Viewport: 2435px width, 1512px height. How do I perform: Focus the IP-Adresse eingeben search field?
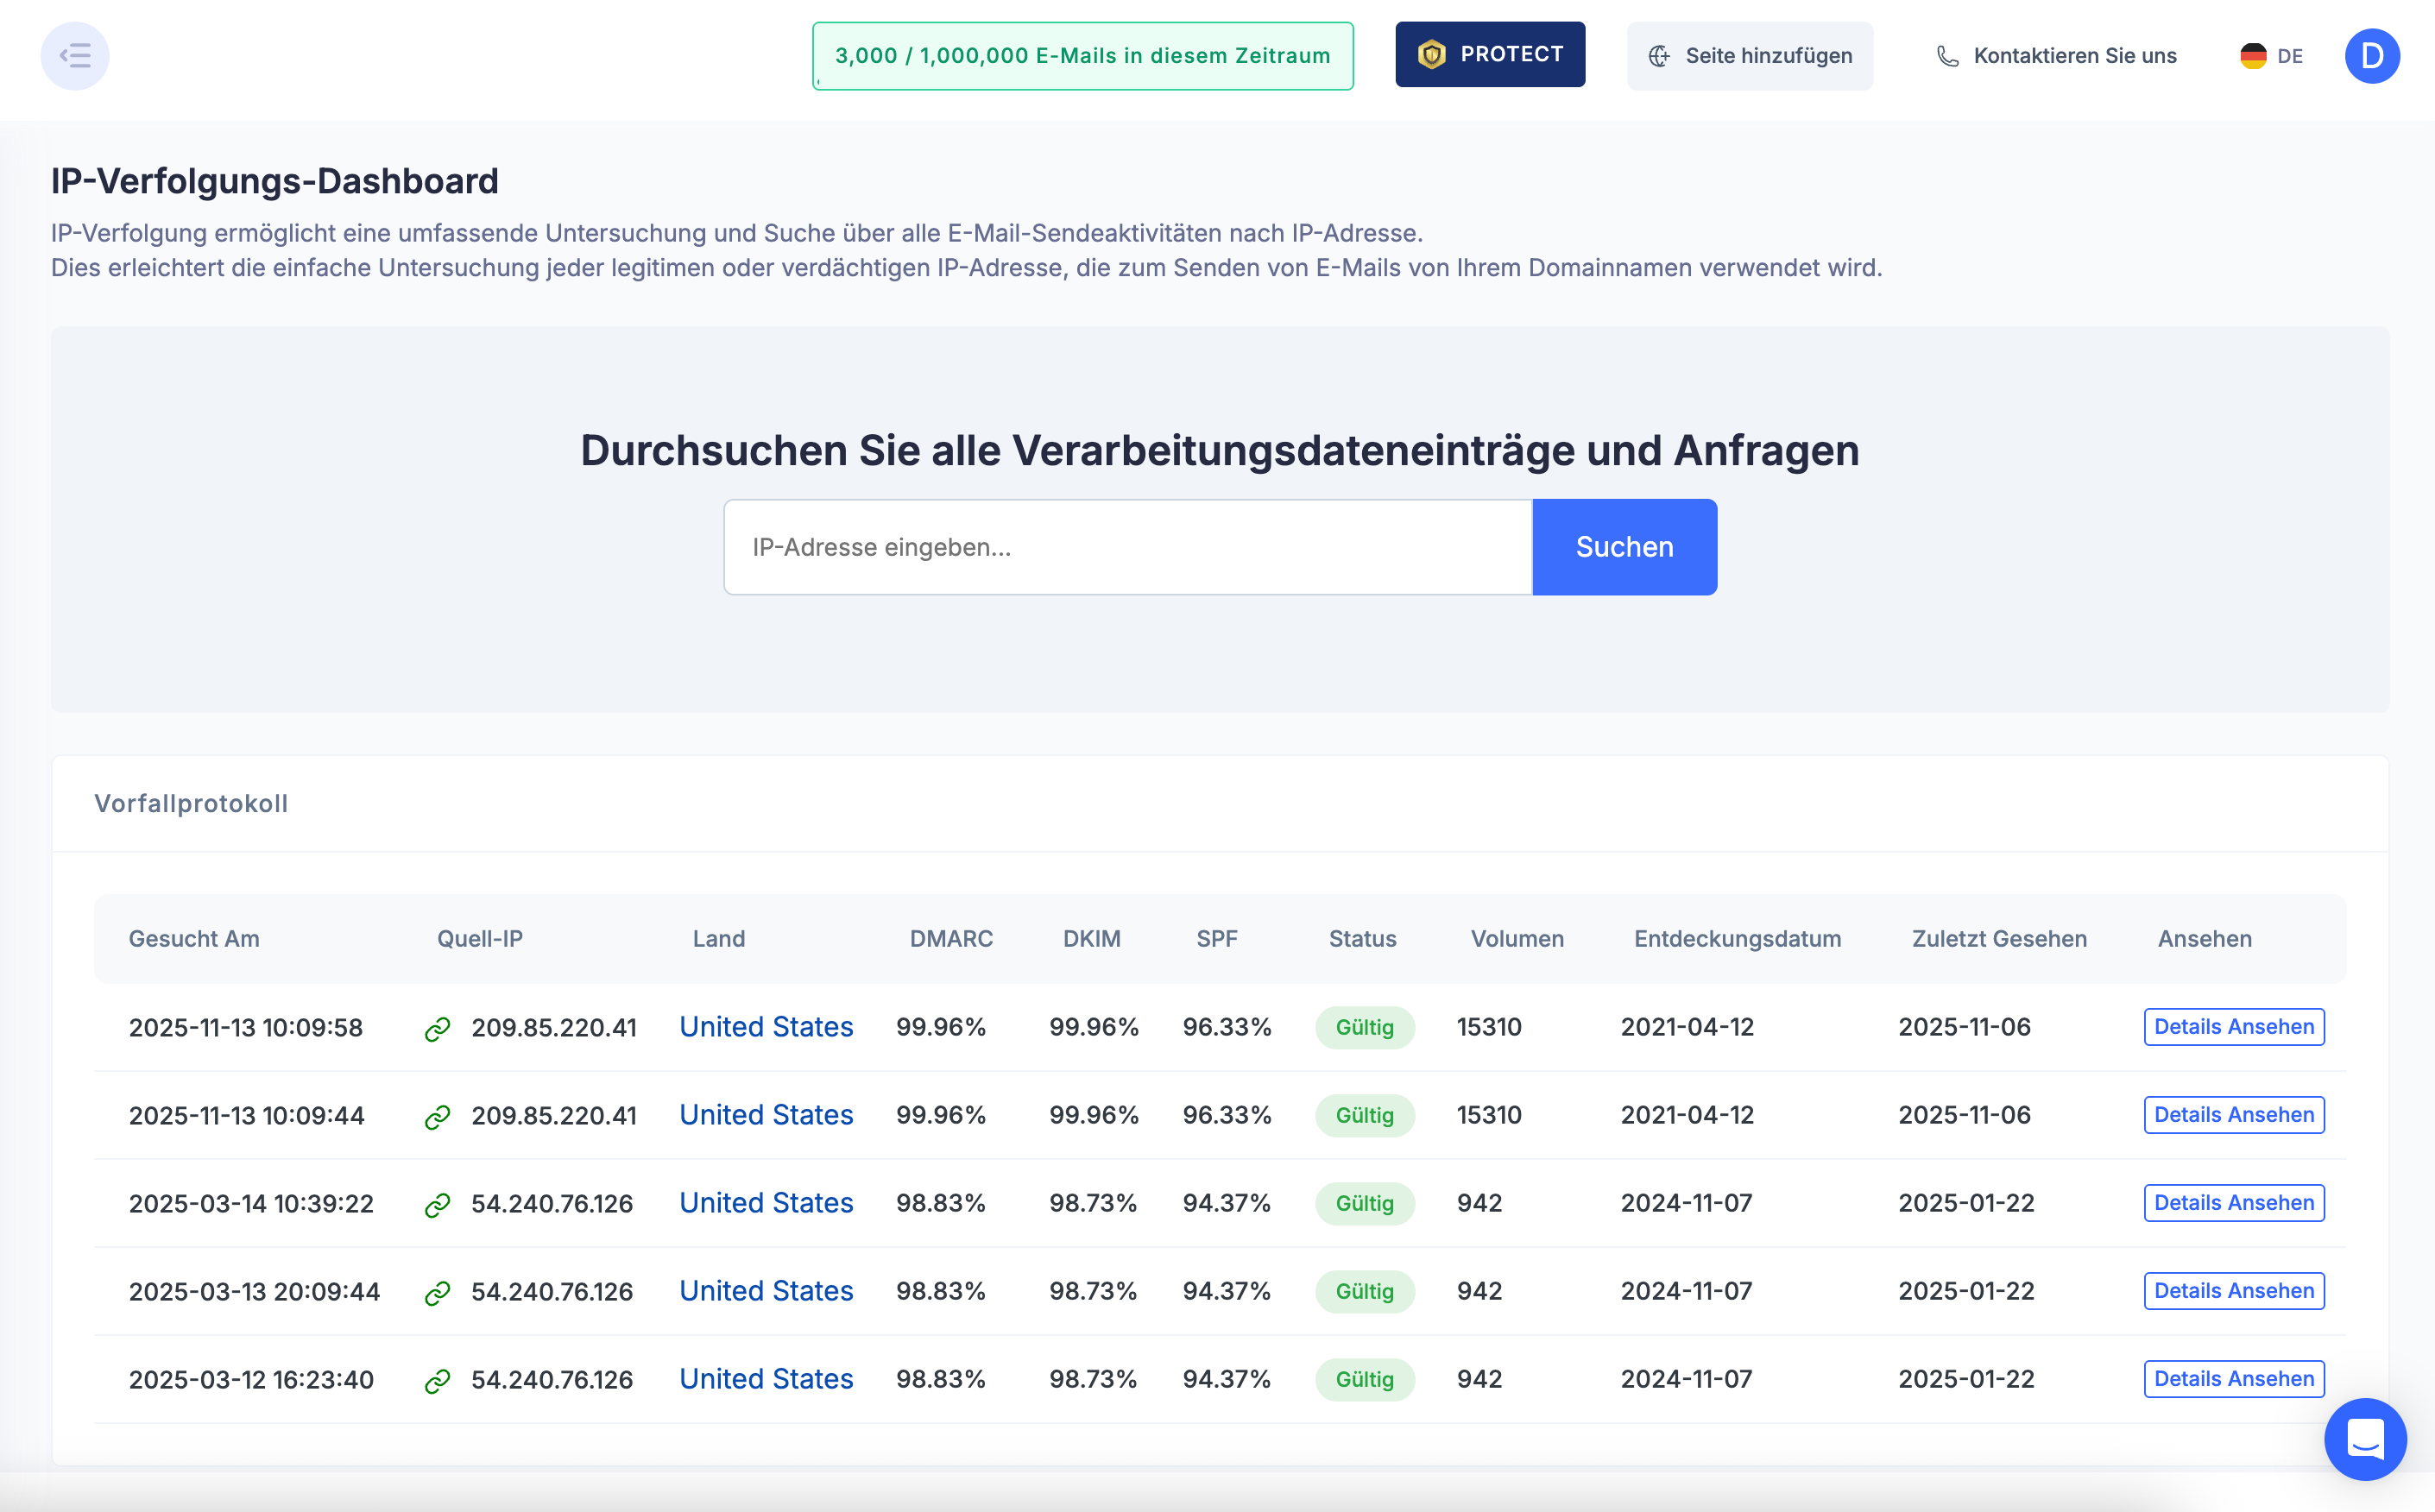click(1127, 547)
